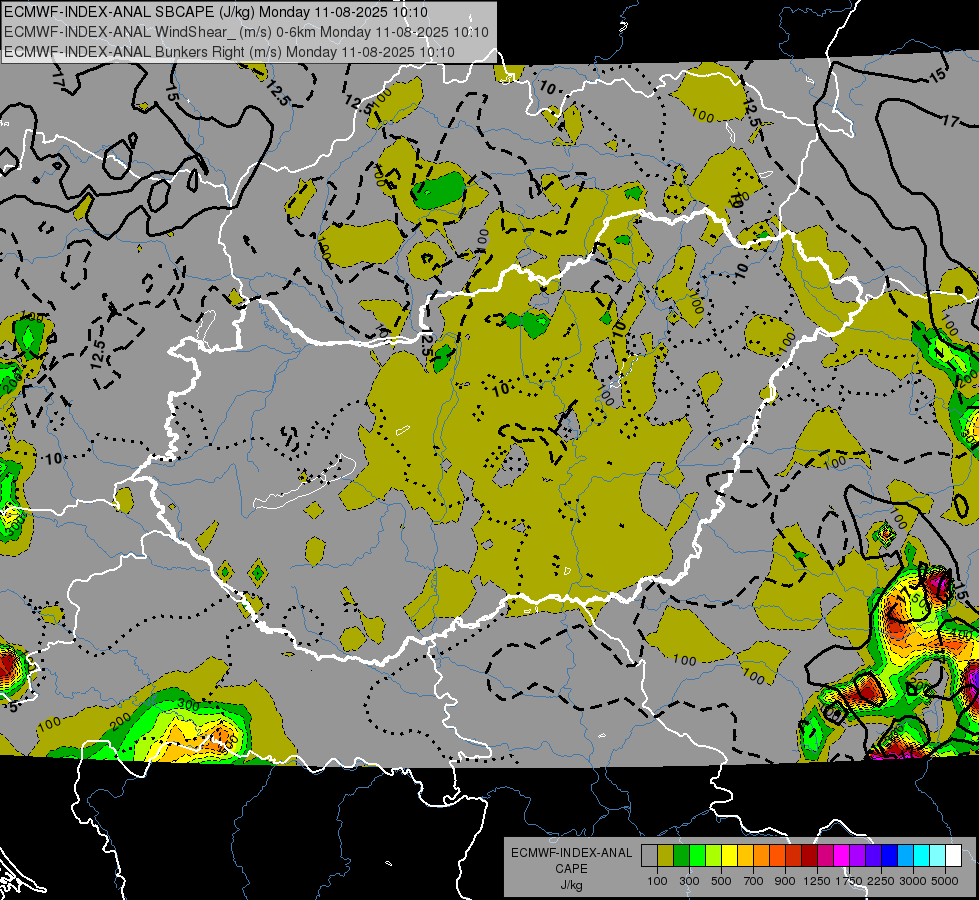Pick the yellow-green swatch left of 500

[714, 855]
